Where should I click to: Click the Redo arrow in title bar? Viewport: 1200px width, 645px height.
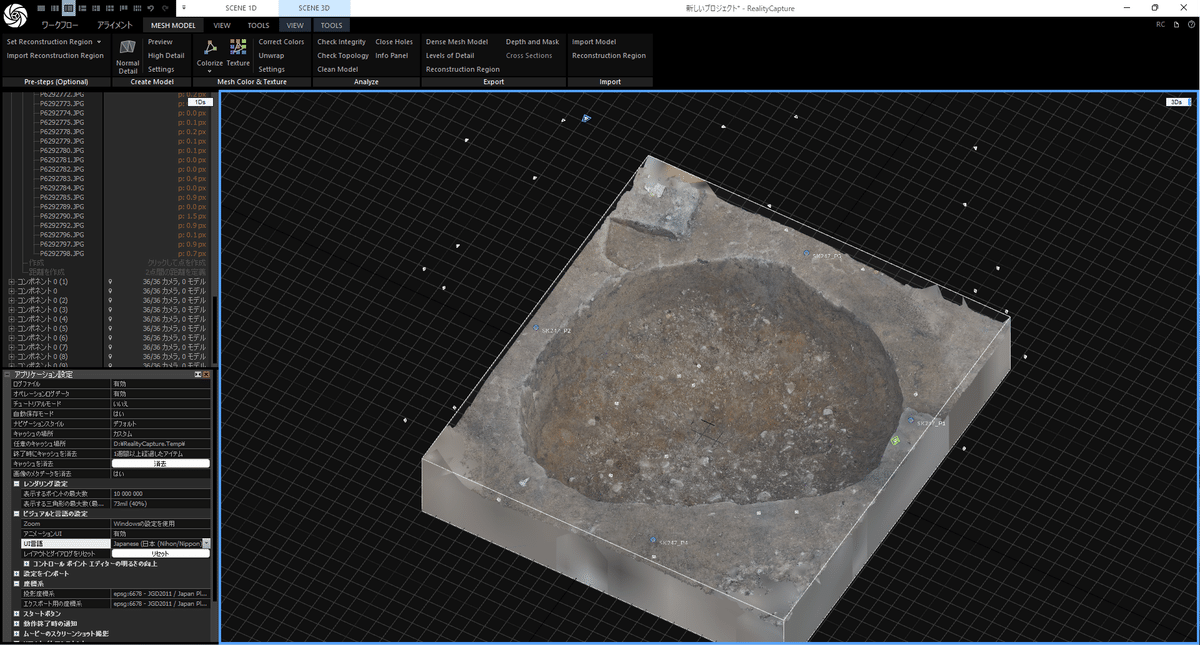click(164, 7)
